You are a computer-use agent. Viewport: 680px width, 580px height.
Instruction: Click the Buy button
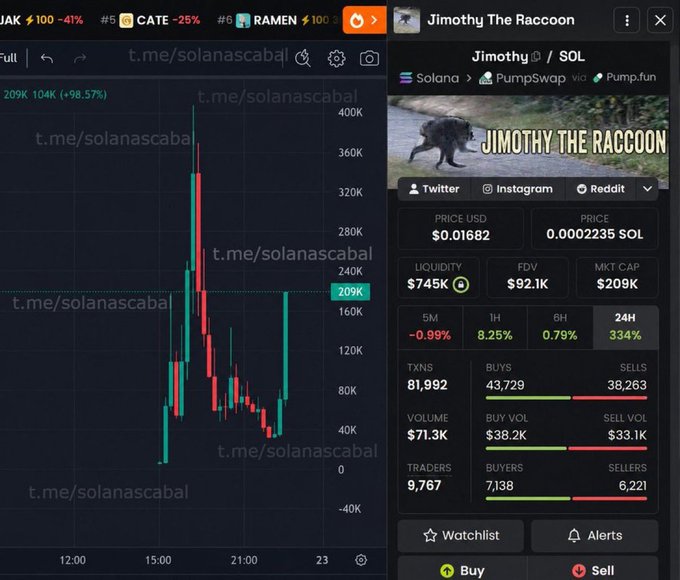462,570
